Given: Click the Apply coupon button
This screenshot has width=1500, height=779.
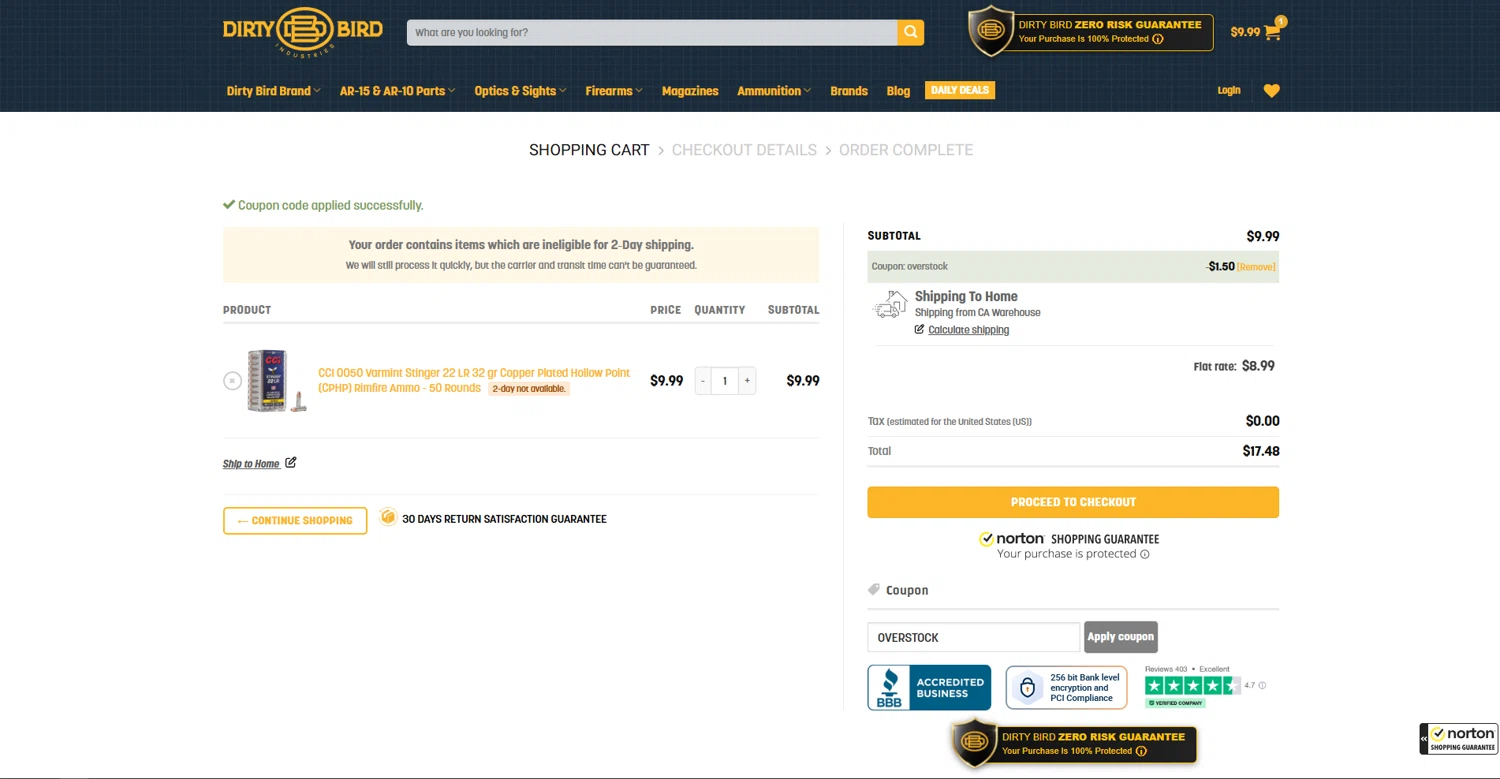Looking at the screenshot, I should point(1121,636).
